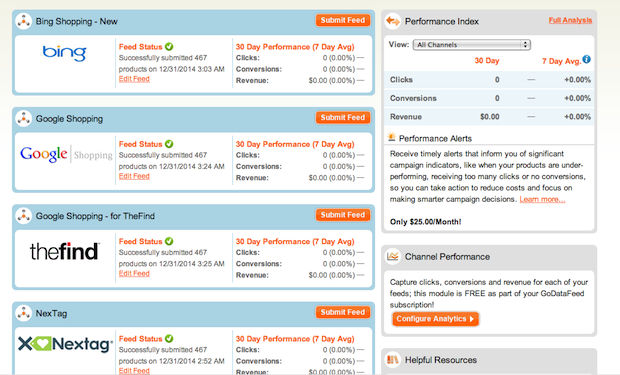Image resolution: width=620 pixels, height=375 pixels.
Task: Click the Performance Alerts bell icon
Action: coord(391,137)
